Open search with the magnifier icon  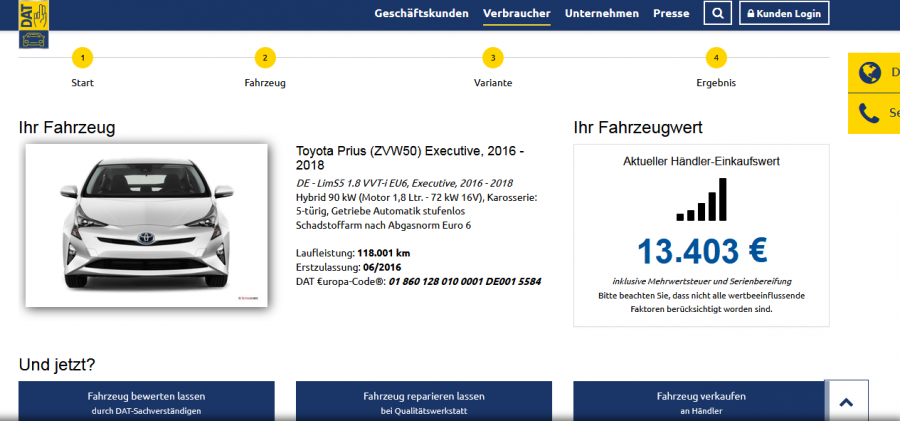(x=717, y=14)
